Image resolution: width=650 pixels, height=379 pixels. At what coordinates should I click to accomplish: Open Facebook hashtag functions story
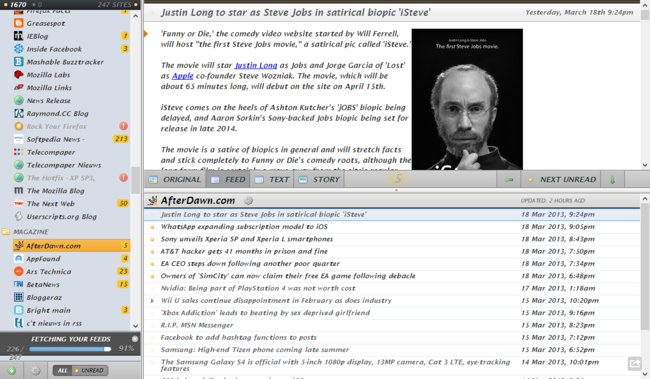point(392,338)
